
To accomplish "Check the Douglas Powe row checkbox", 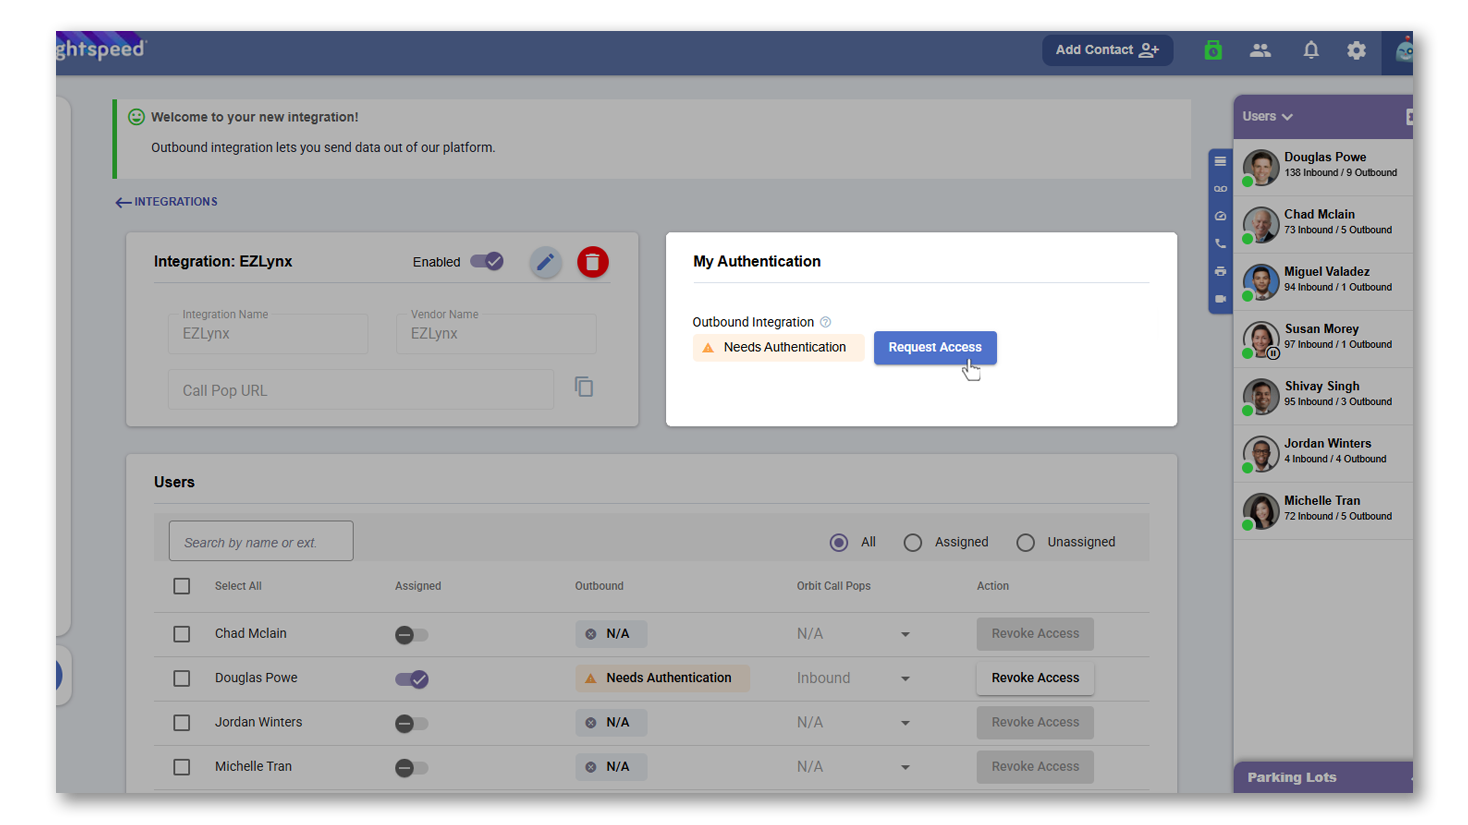I will pyautogui.click(x=181, y=678).
